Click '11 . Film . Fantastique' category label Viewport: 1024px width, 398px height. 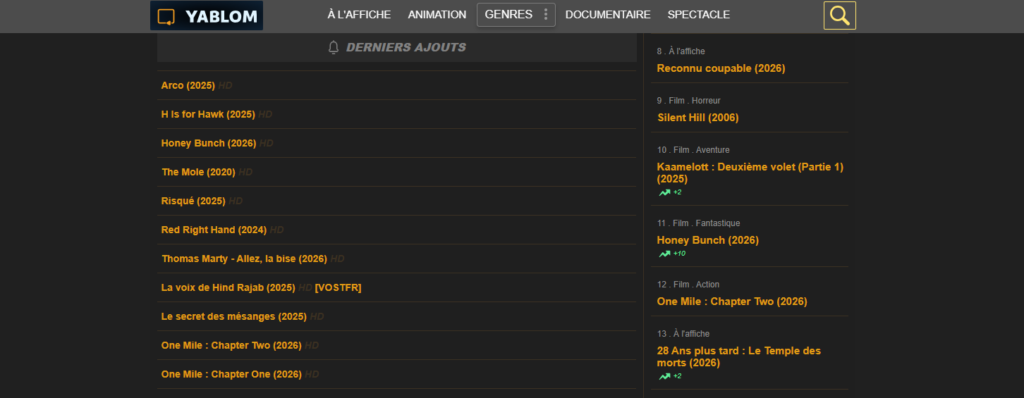point(698,224)
